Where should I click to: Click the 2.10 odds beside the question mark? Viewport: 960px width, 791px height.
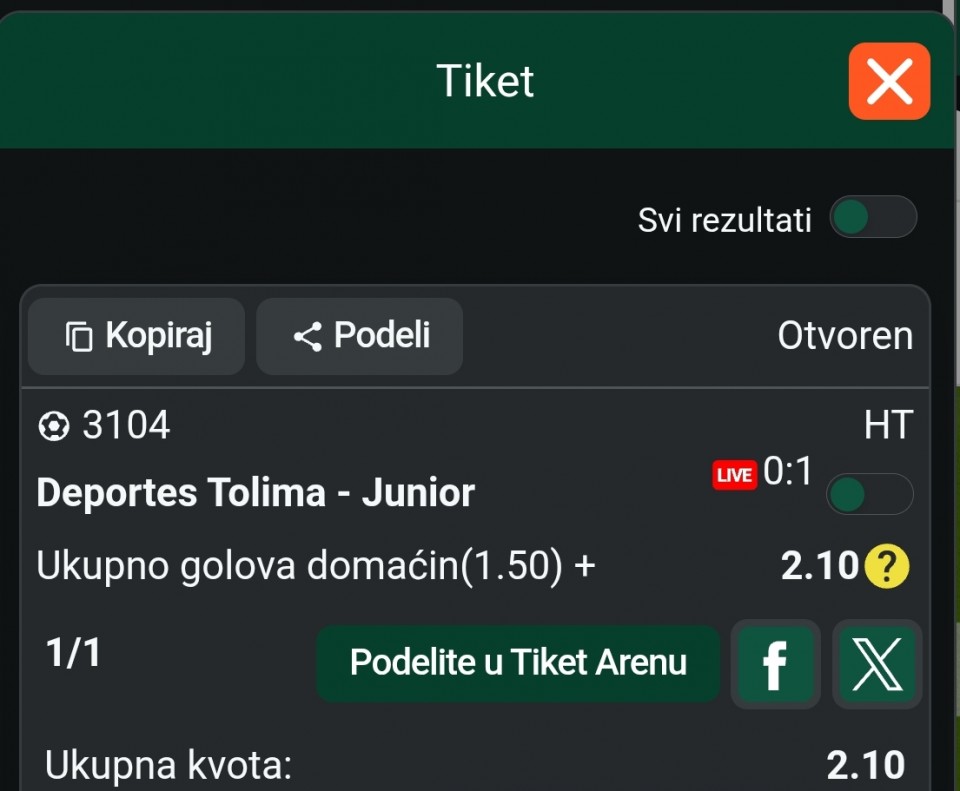click(x=819, y=567)
